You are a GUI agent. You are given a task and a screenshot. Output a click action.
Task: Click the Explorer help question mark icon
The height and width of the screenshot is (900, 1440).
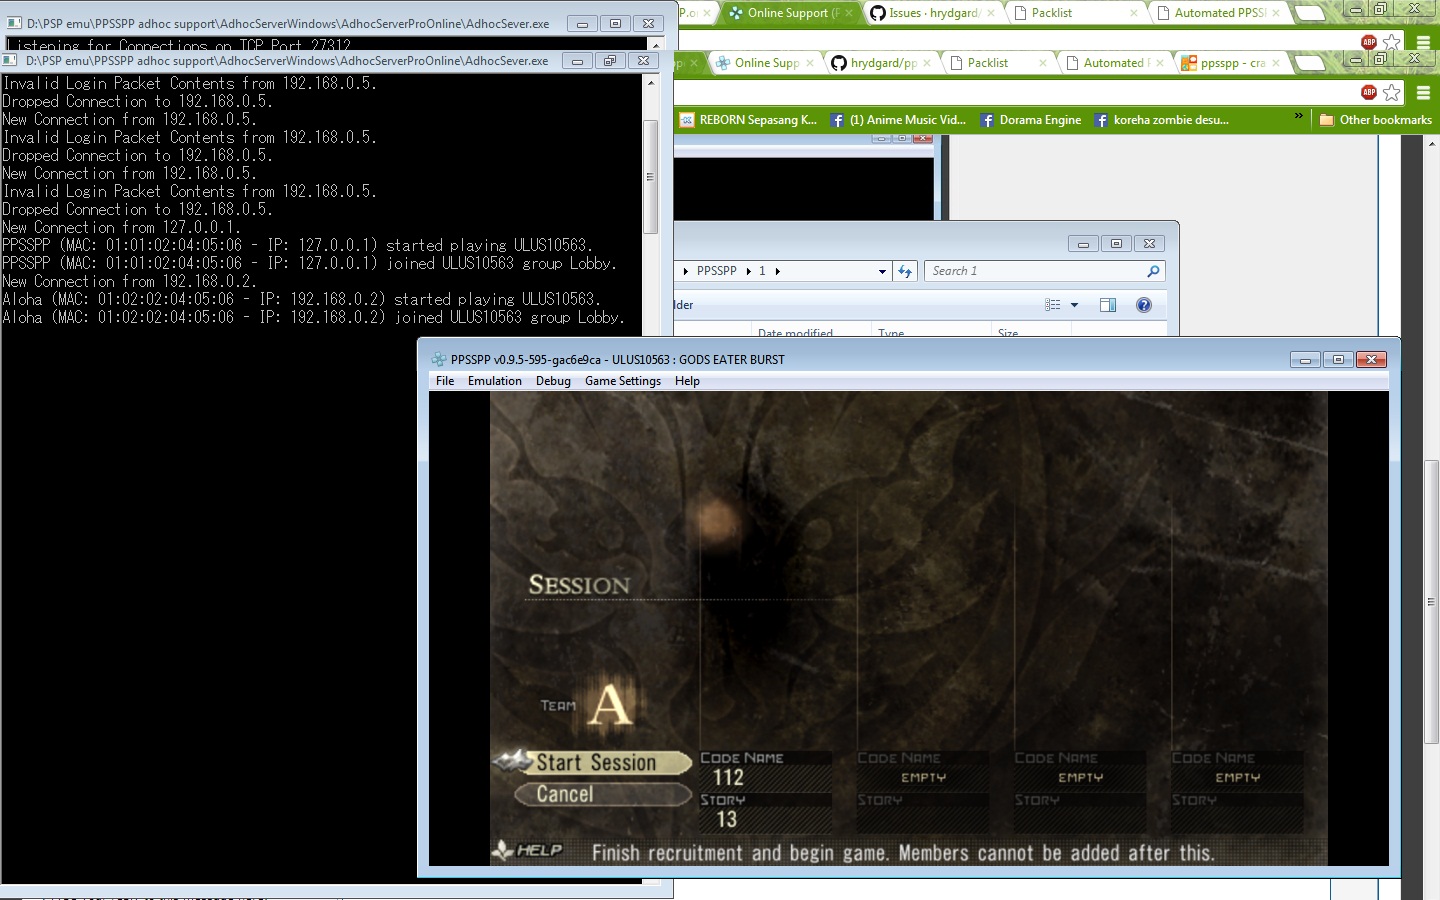[x=1144, y=305]
